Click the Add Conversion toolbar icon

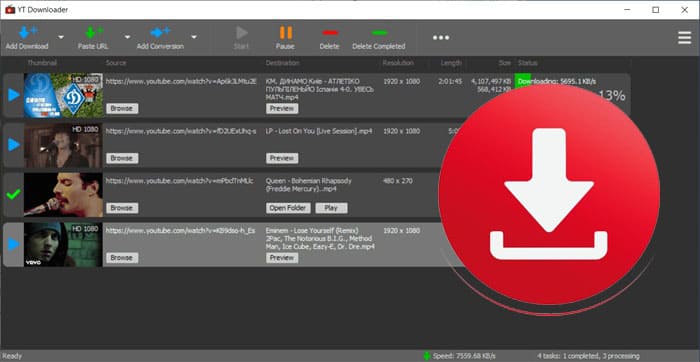point(160,33)
